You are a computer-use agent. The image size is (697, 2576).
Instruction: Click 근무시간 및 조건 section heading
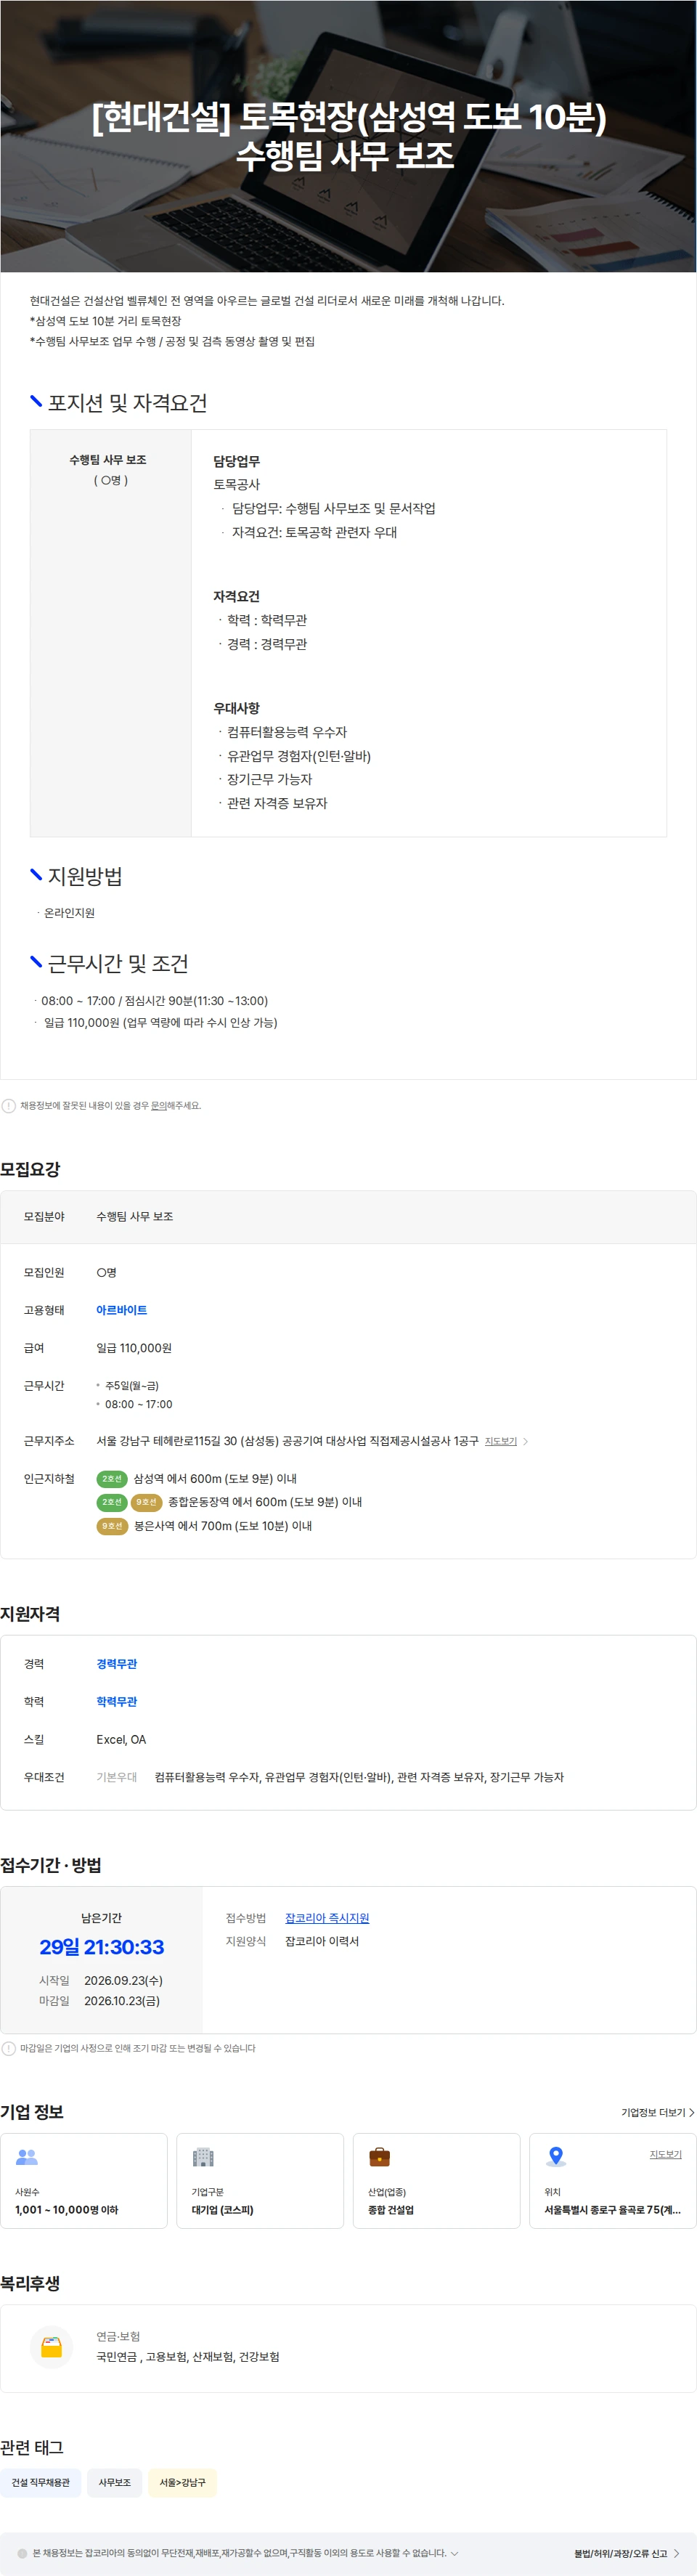pyautogui.click(x=118, y=964)
